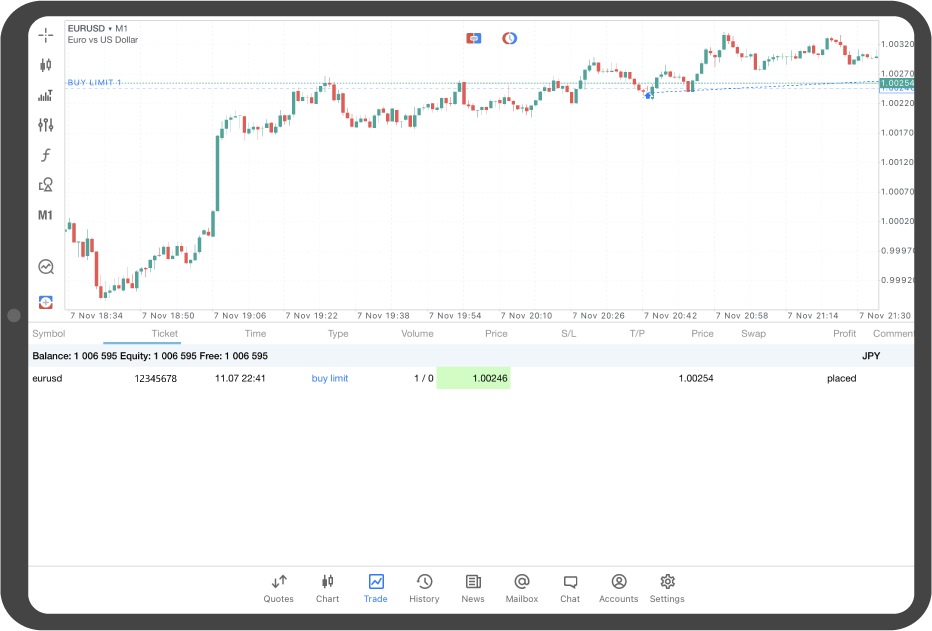Click the volume value 1 / 0

click(x=424, y=378)
